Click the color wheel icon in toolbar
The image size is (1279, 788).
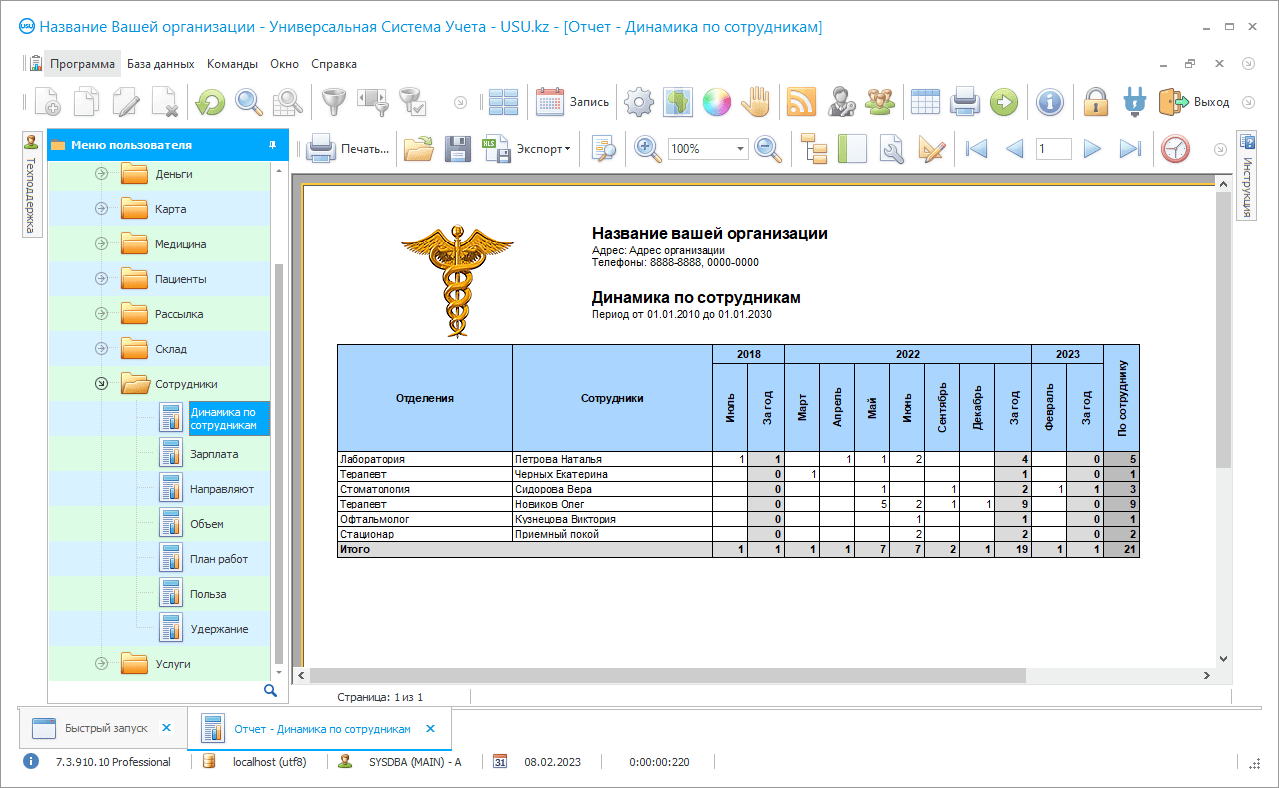click(716, 101)
